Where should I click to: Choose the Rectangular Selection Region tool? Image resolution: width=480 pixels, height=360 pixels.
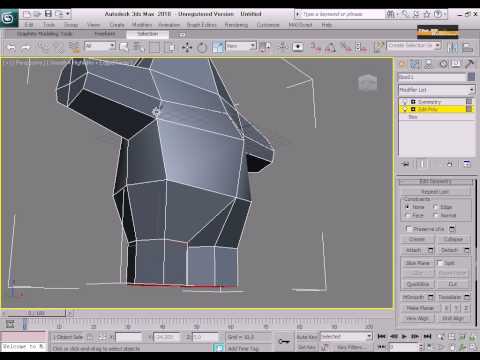pyautogui.click(x=155, y=47)
